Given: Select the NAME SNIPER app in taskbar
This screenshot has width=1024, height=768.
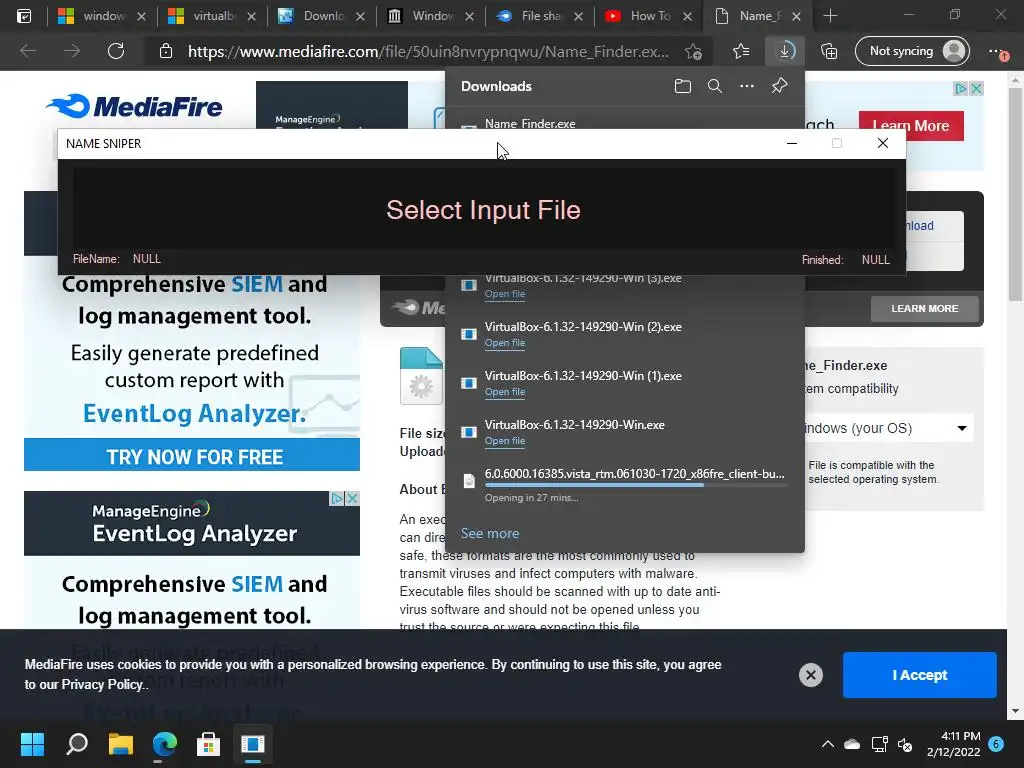Looking at the screenshot, I should pos(252,744).
